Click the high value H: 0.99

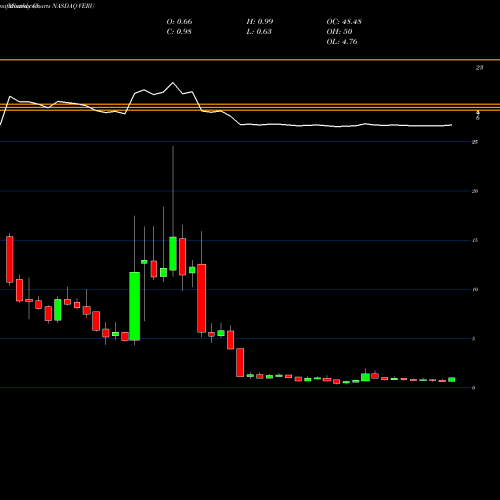pyautogui.click(x=260, y=22)
